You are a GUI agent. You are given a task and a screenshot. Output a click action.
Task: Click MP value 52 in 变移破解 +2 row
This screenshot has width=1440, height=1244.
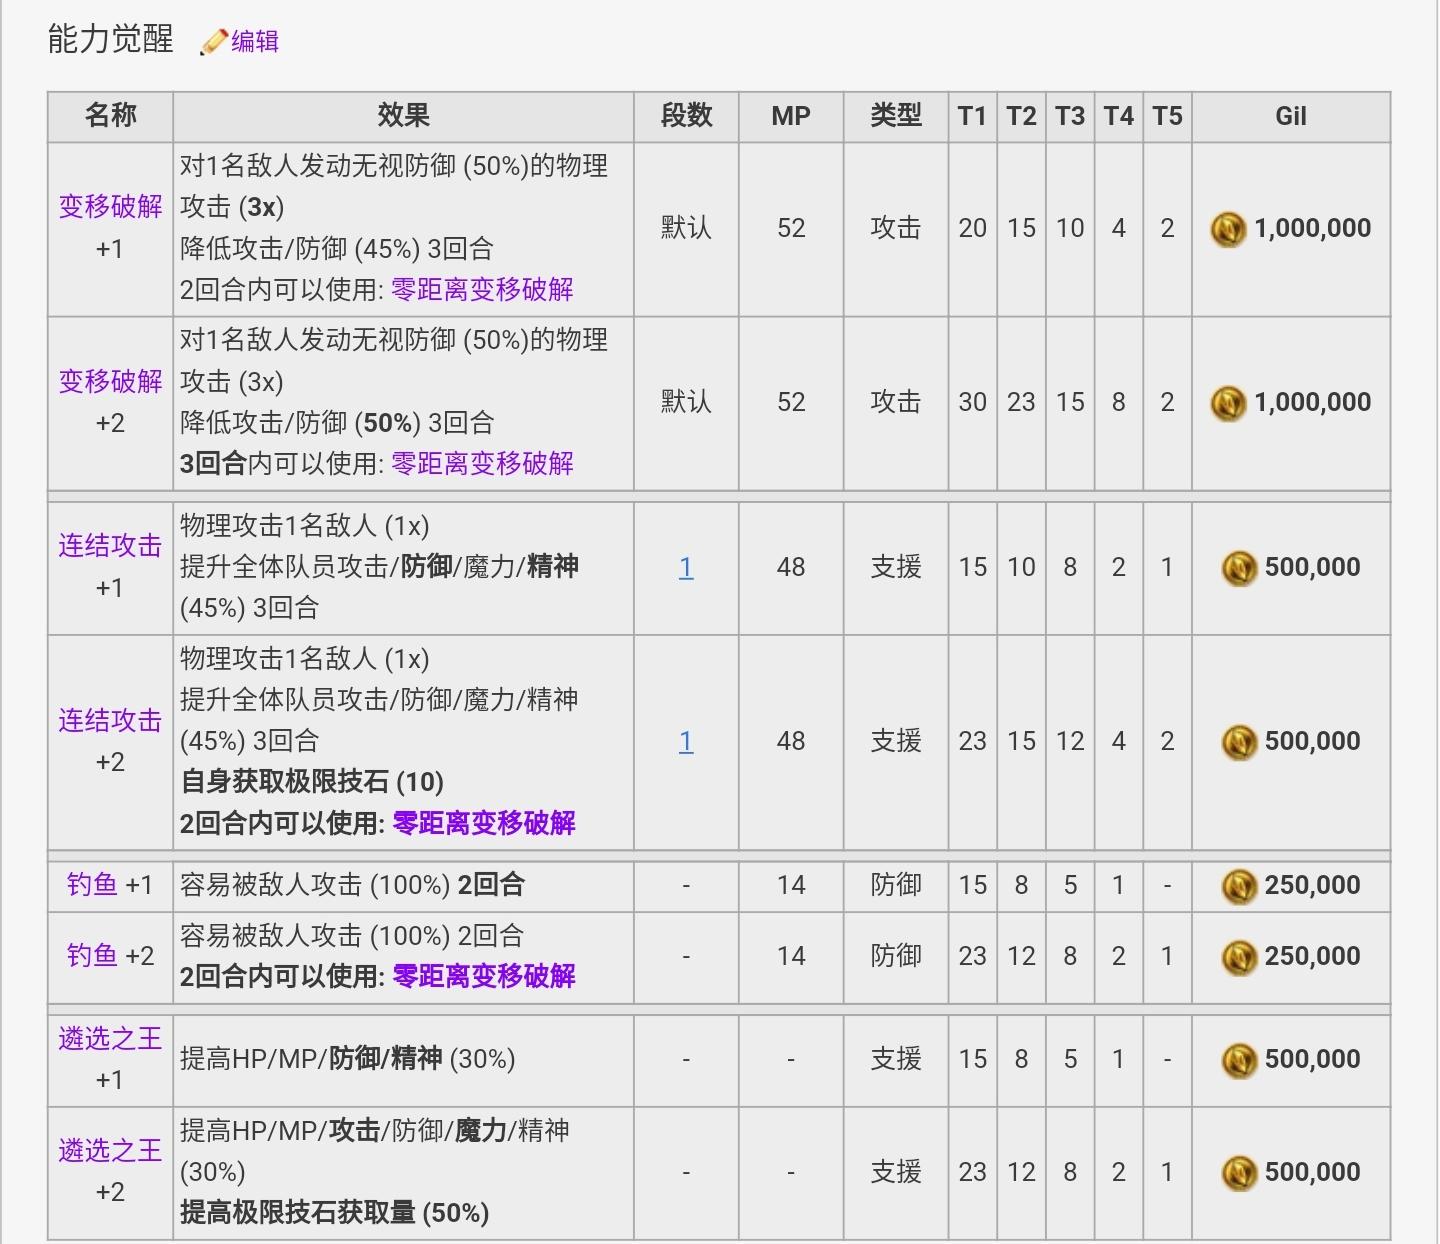click(791, 403)
